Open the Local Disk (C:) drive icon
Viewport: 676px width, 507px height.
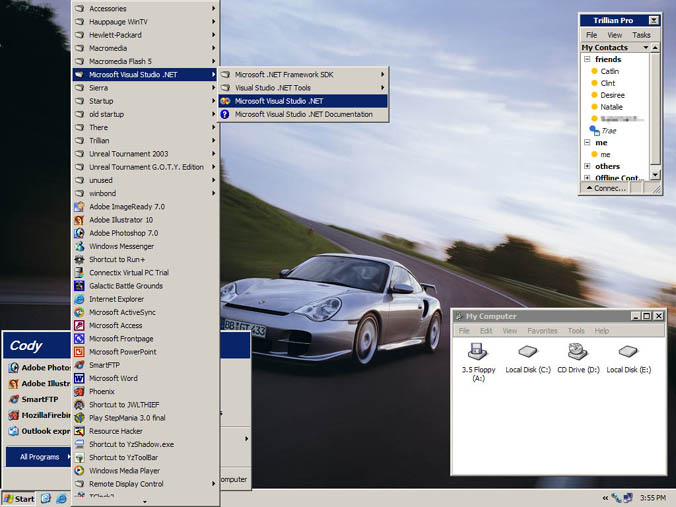point(527,353)
